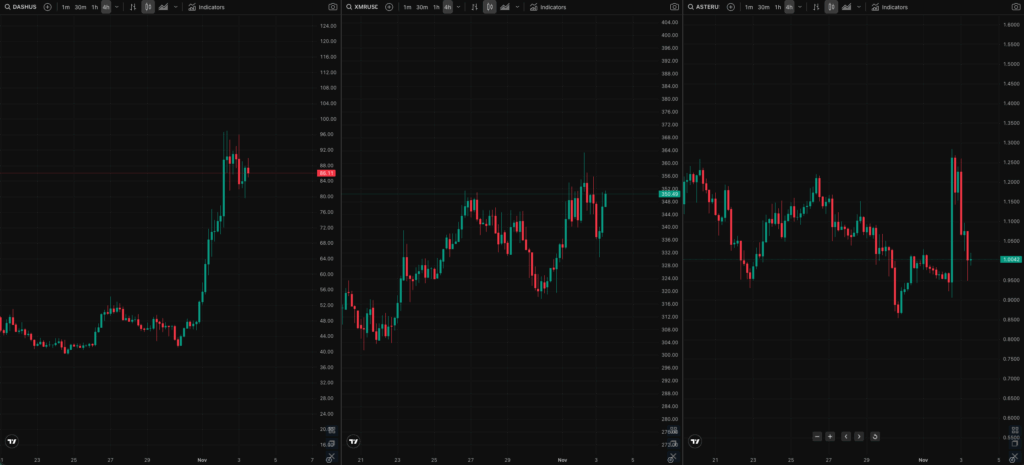Screen dimensions: 1024x465
Task: Select the 1h timeframe on the ASTER chart
Action: [778, 7]
